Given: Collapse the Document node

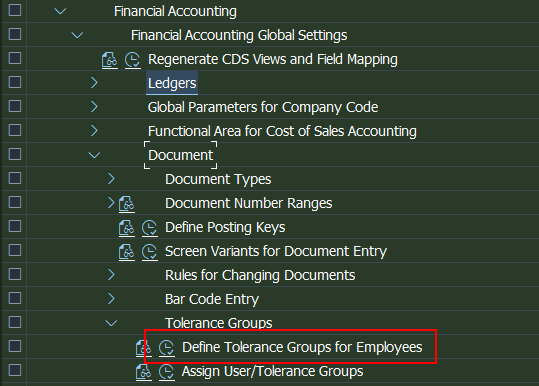Looking at the screenshot, I should (x=94, y=155).
